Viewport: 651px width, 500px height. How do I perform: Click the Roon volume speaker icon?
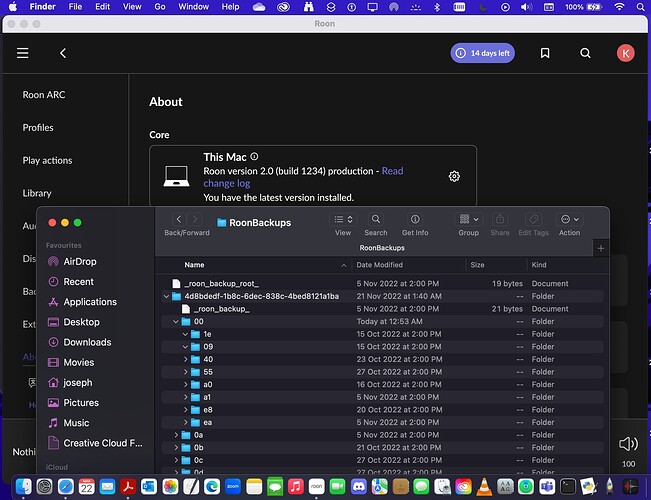point(628,444)
